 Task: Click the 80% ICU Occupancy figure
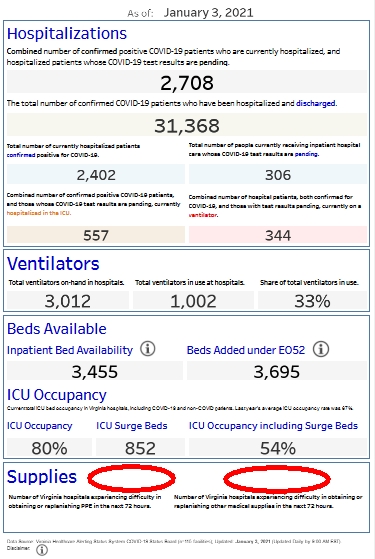(50, 447)
